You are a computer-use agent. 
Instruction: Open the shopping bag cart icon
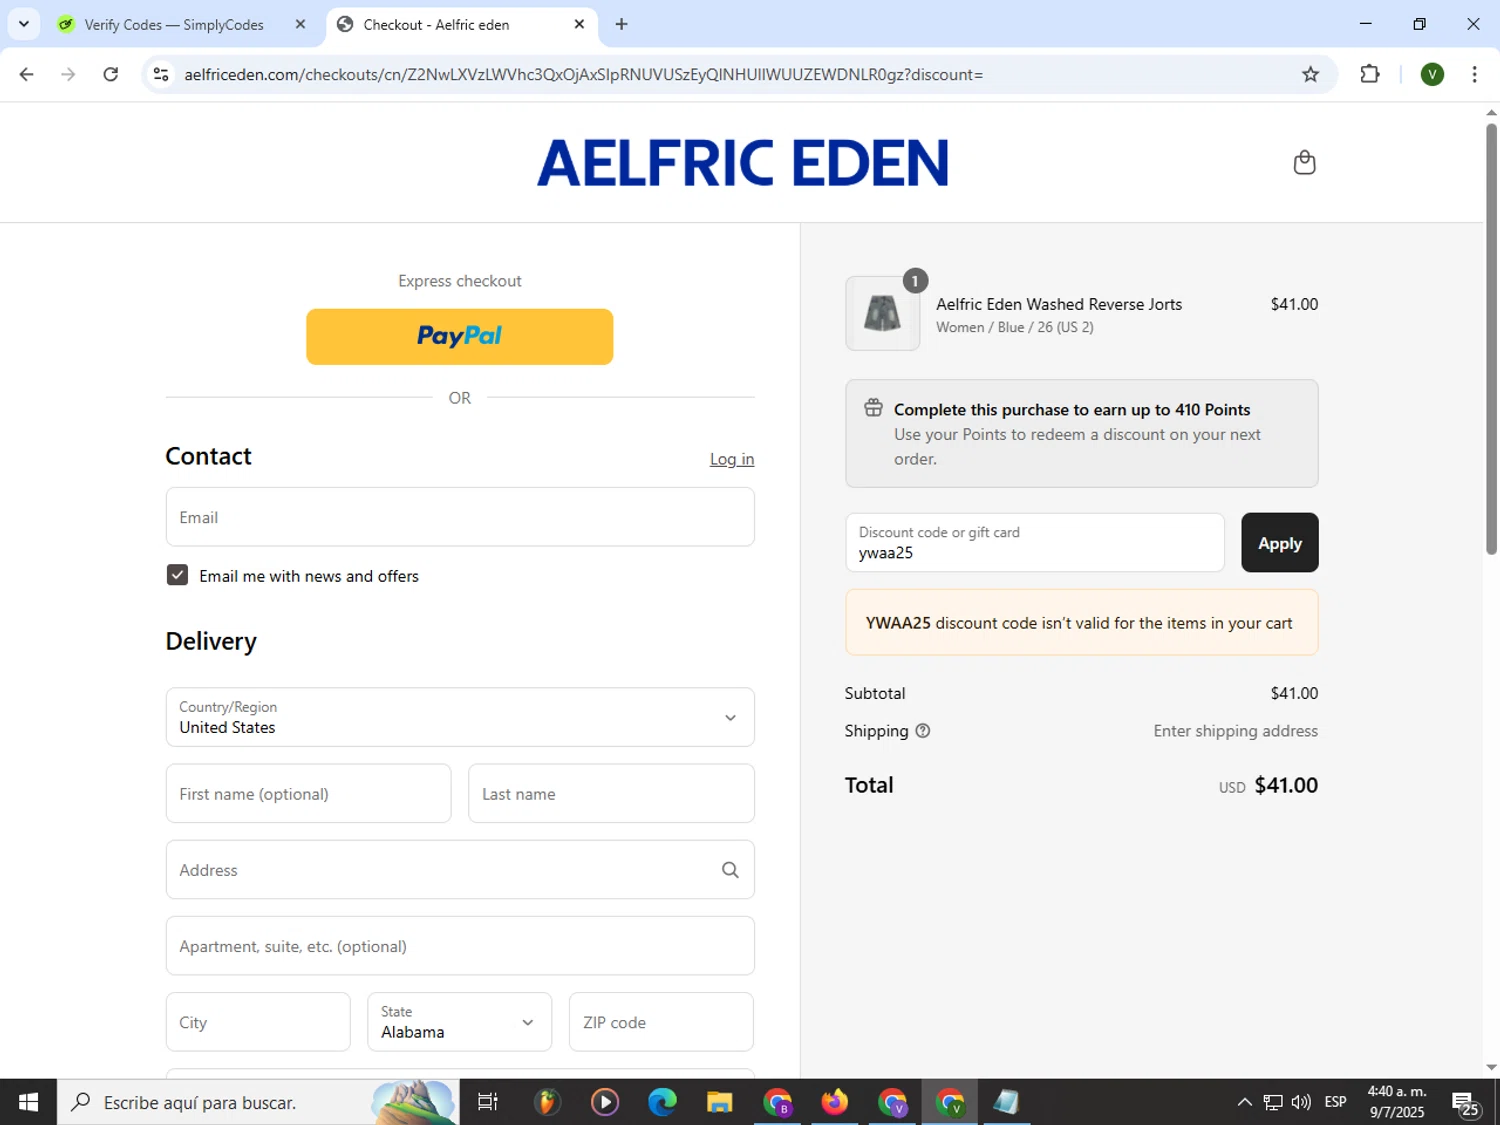tap(1304, 162)
